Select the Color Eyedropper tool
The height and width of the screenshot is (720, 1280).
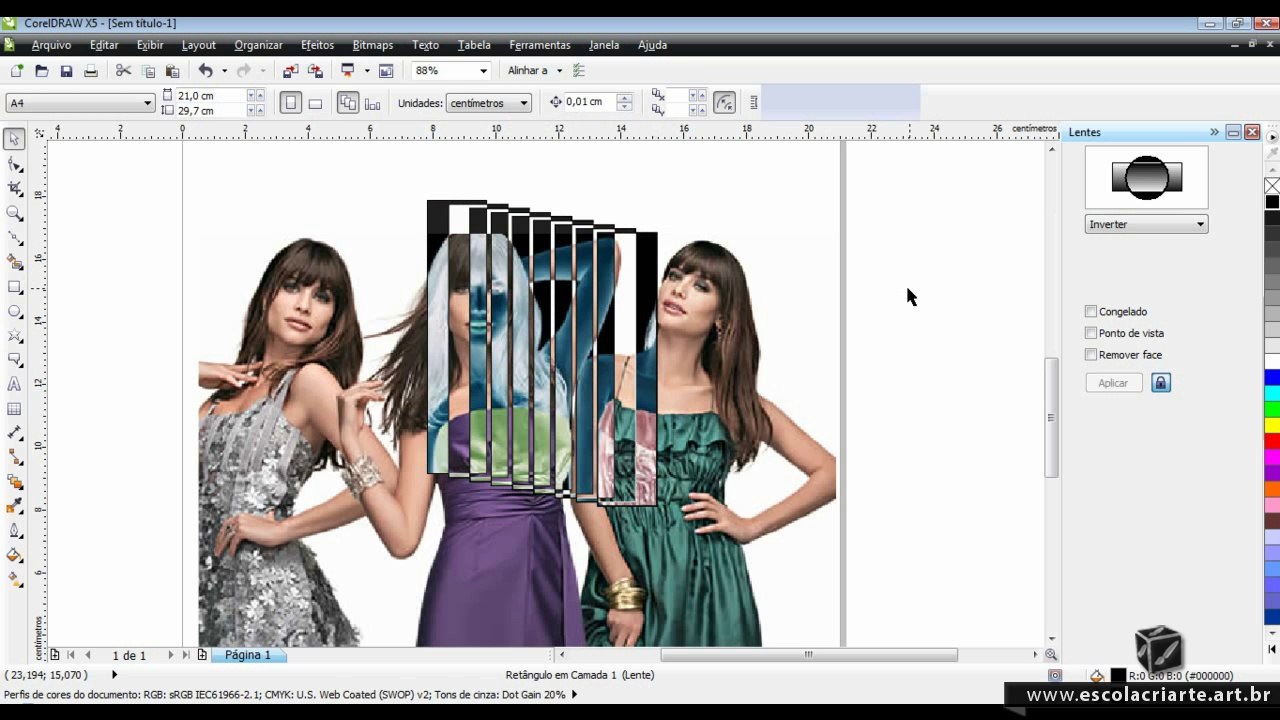(14, 506)
